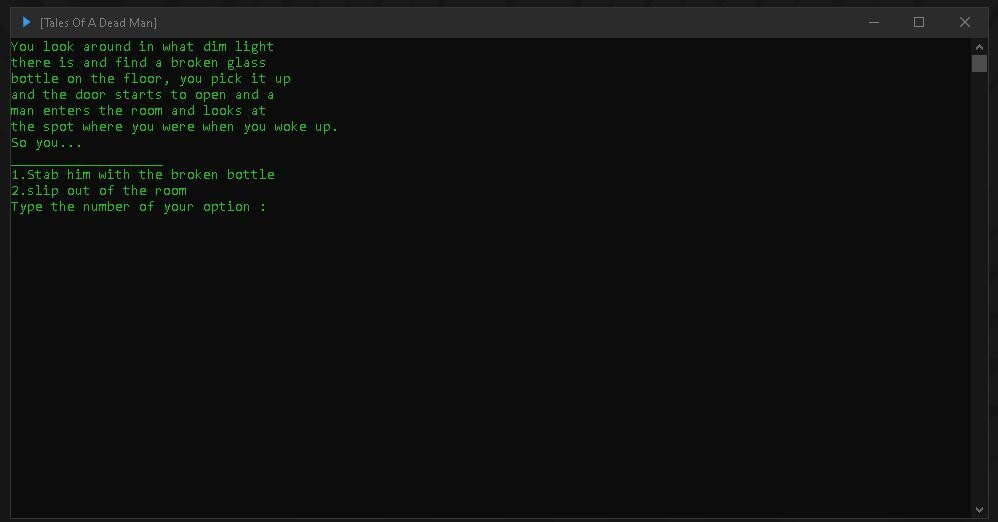Click the line 'bottle on the floor, you pick it up'

[151, 79]
